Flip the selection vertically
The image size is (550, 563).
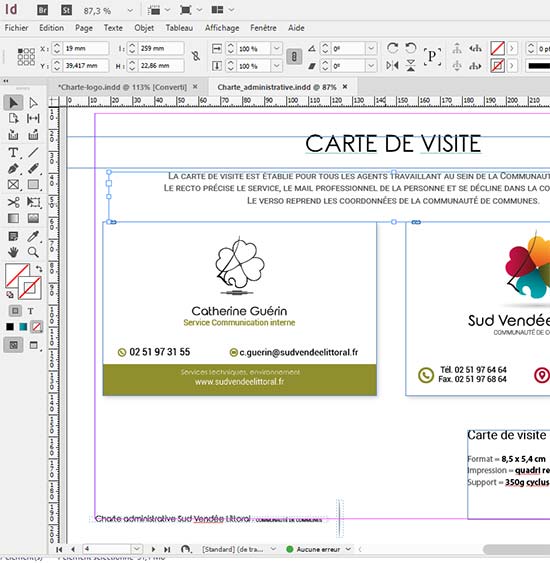(410, 66)
